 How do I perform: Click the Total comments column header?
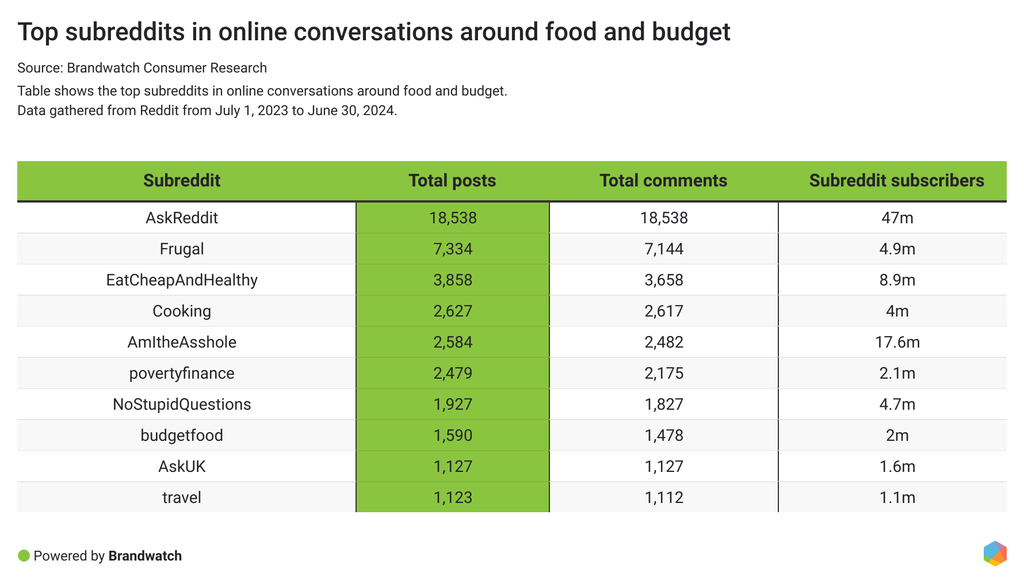663,181
